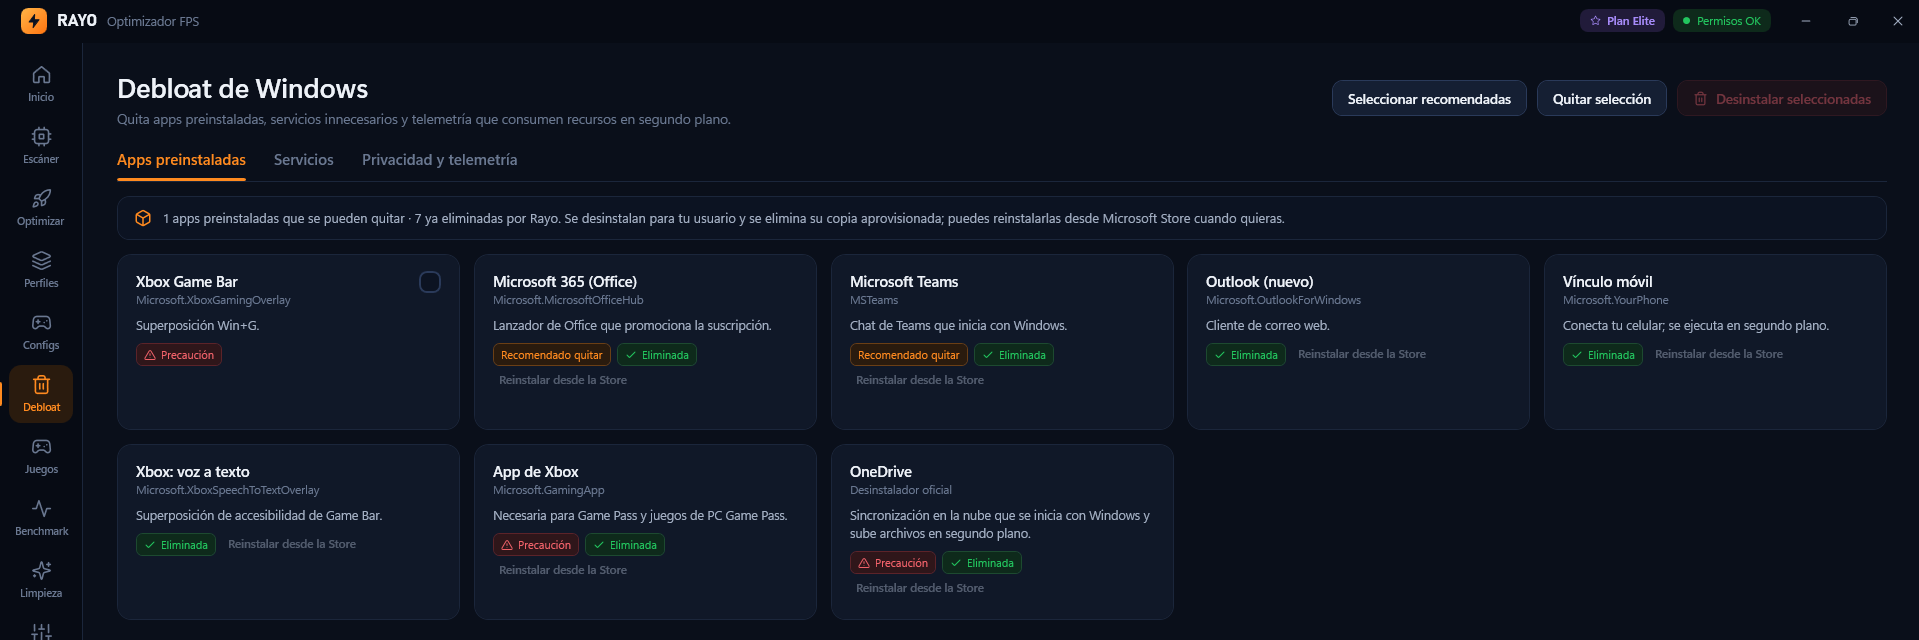Open the Inicio home icon in sidebar
Screen dimensions: 1919x640
click(41, 75)
